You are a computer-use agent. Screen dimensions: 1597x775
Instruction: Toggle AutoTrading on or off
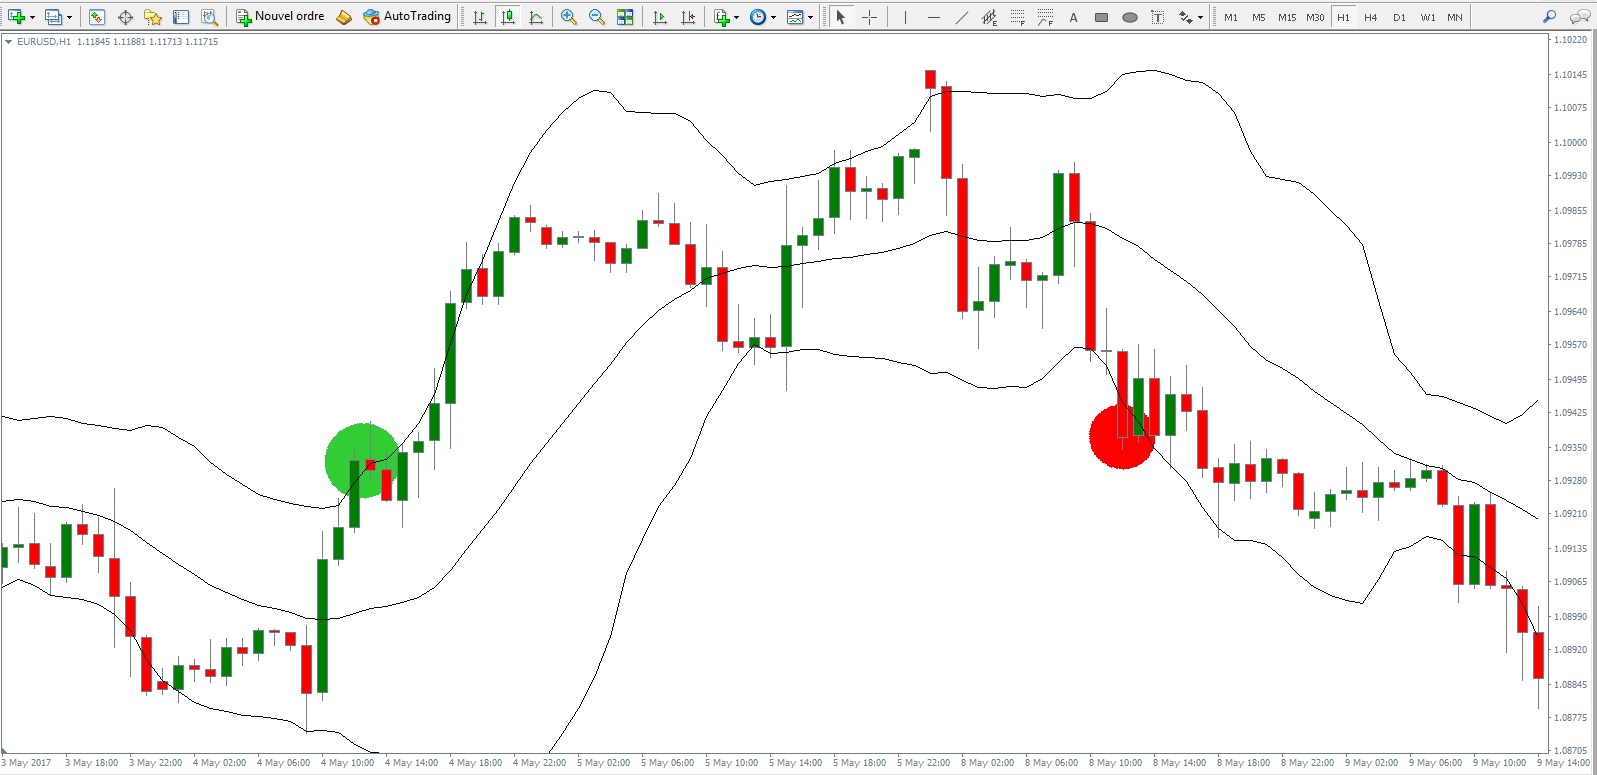click(407, 17)
